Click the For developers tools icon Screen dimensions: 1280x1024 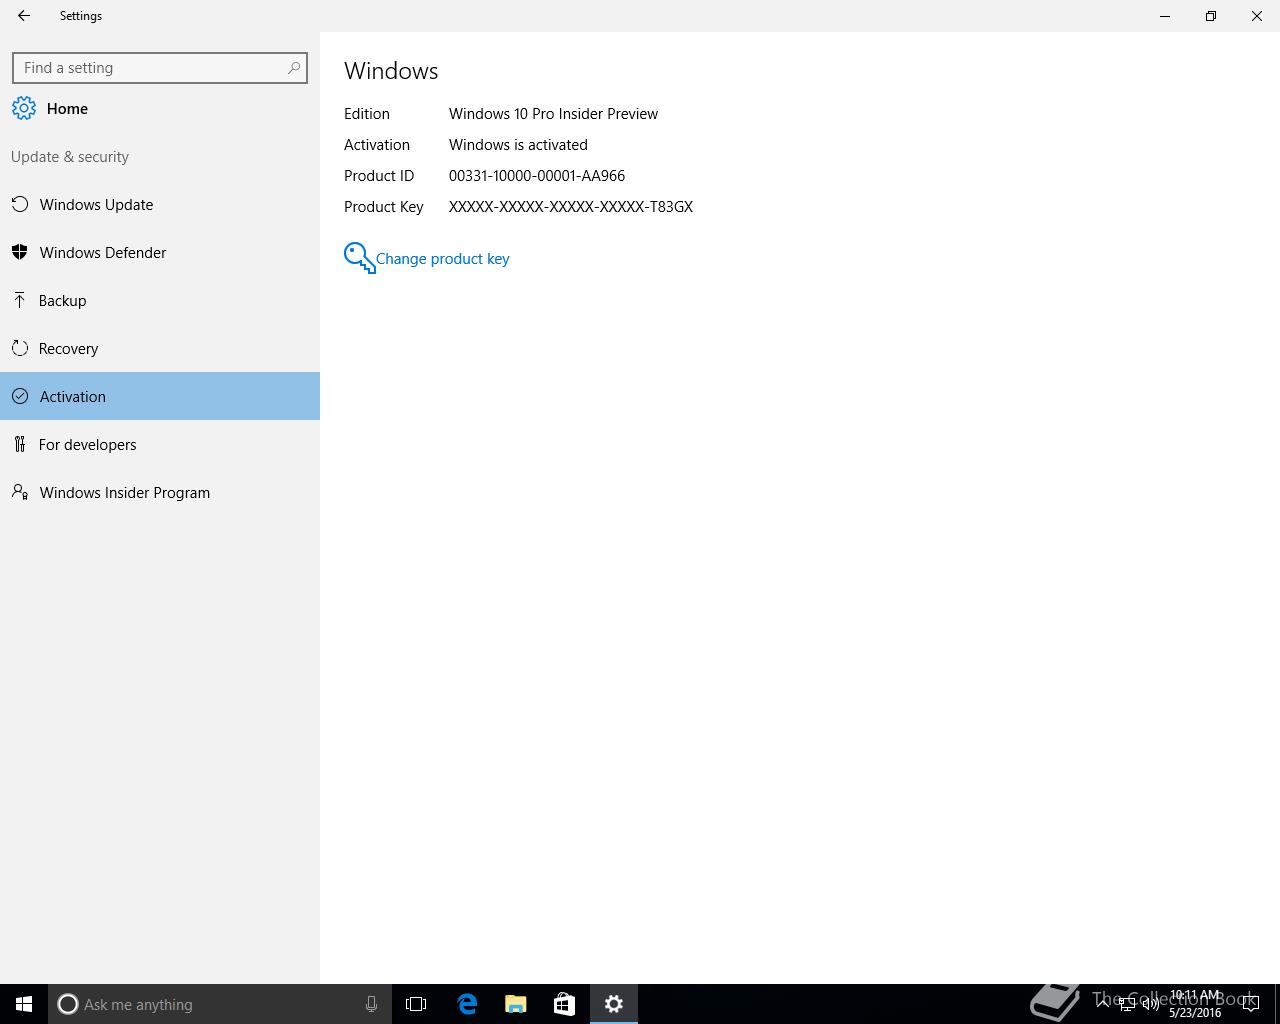[x=20, y=444]
